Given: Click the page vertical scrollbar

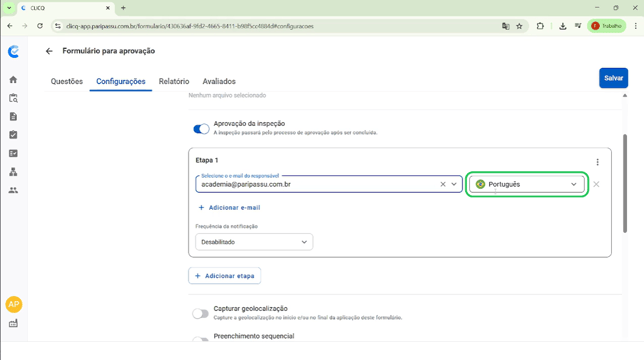Looking at the screenshot, I should click(625, 183).
